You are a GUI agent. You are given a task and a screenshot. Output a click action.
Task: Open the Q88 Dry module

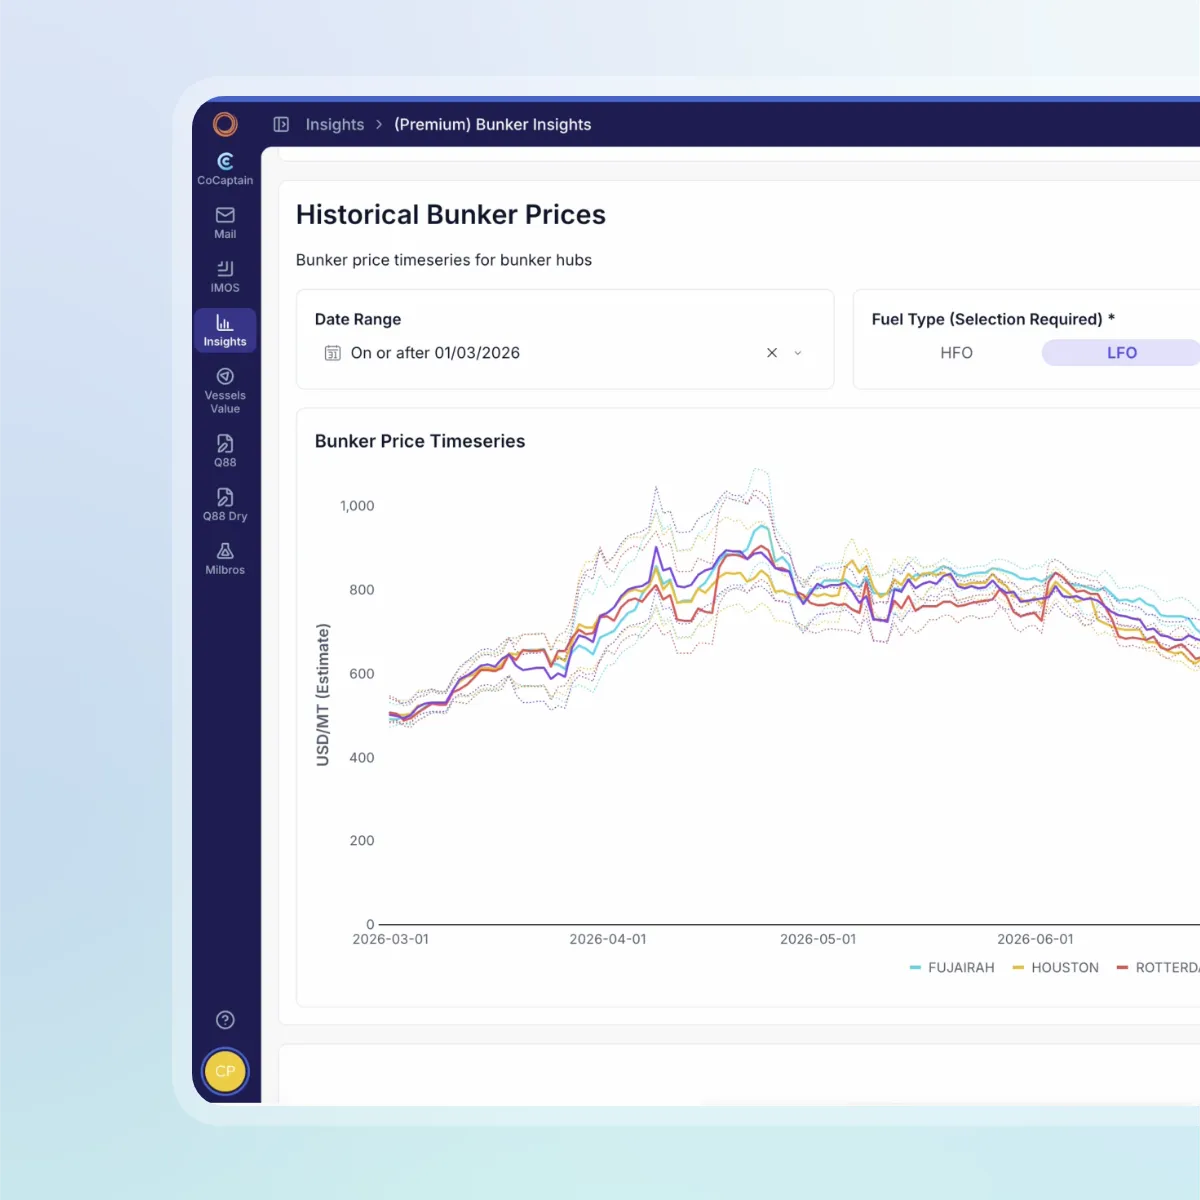tap(225, 505)
